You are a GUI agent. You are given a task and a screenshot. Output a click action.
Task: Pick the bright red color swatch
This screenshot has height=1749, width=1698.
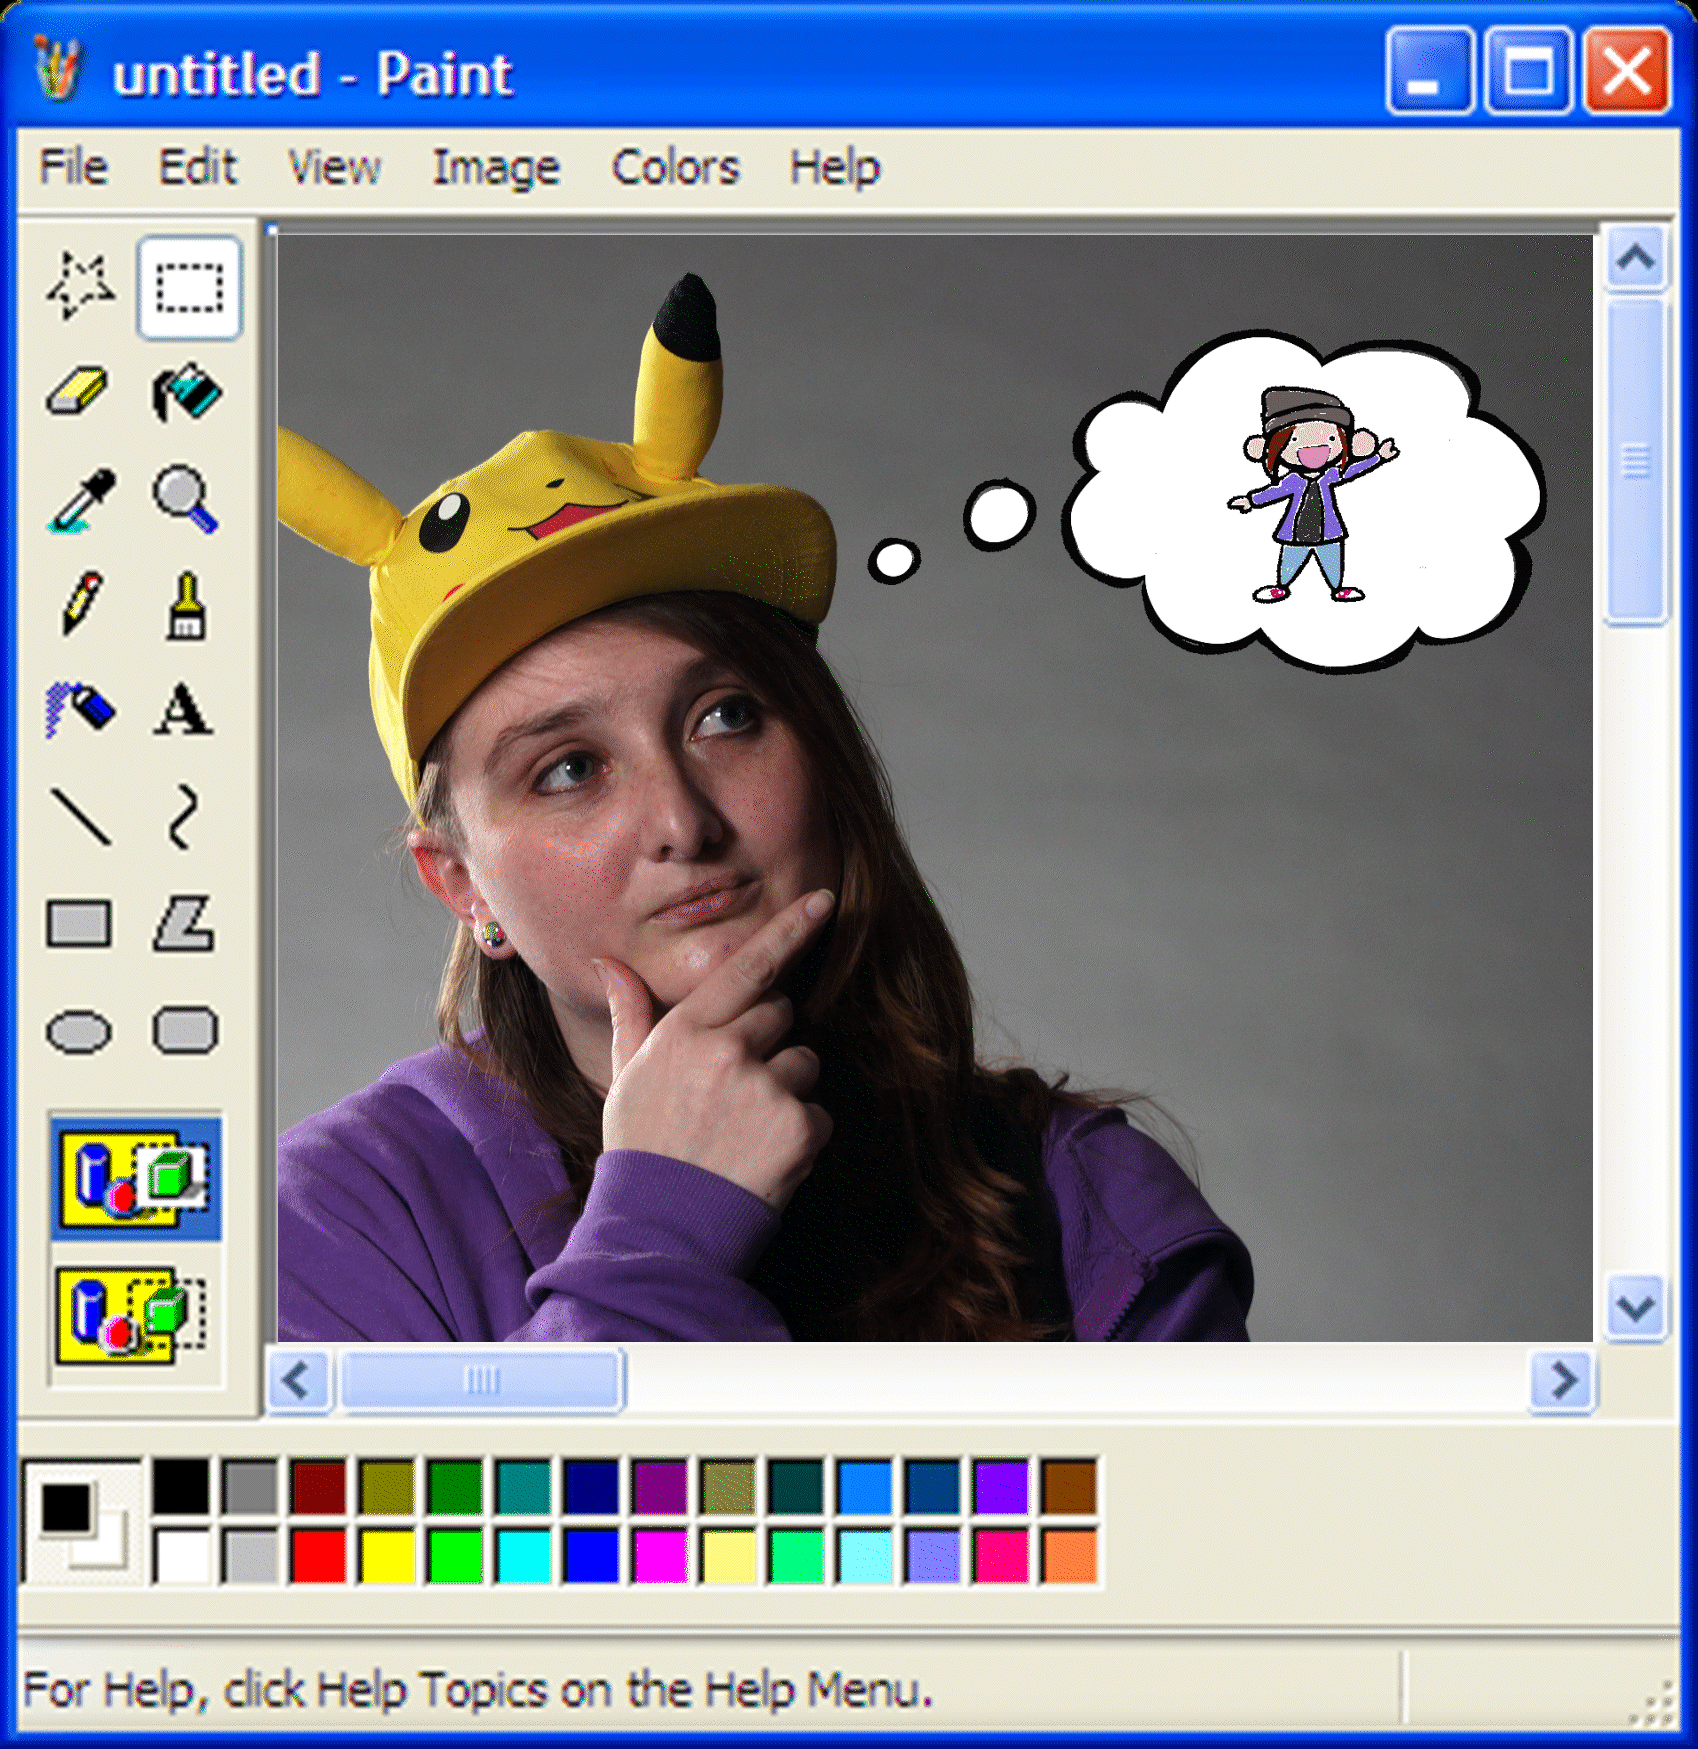point(318,1556)
